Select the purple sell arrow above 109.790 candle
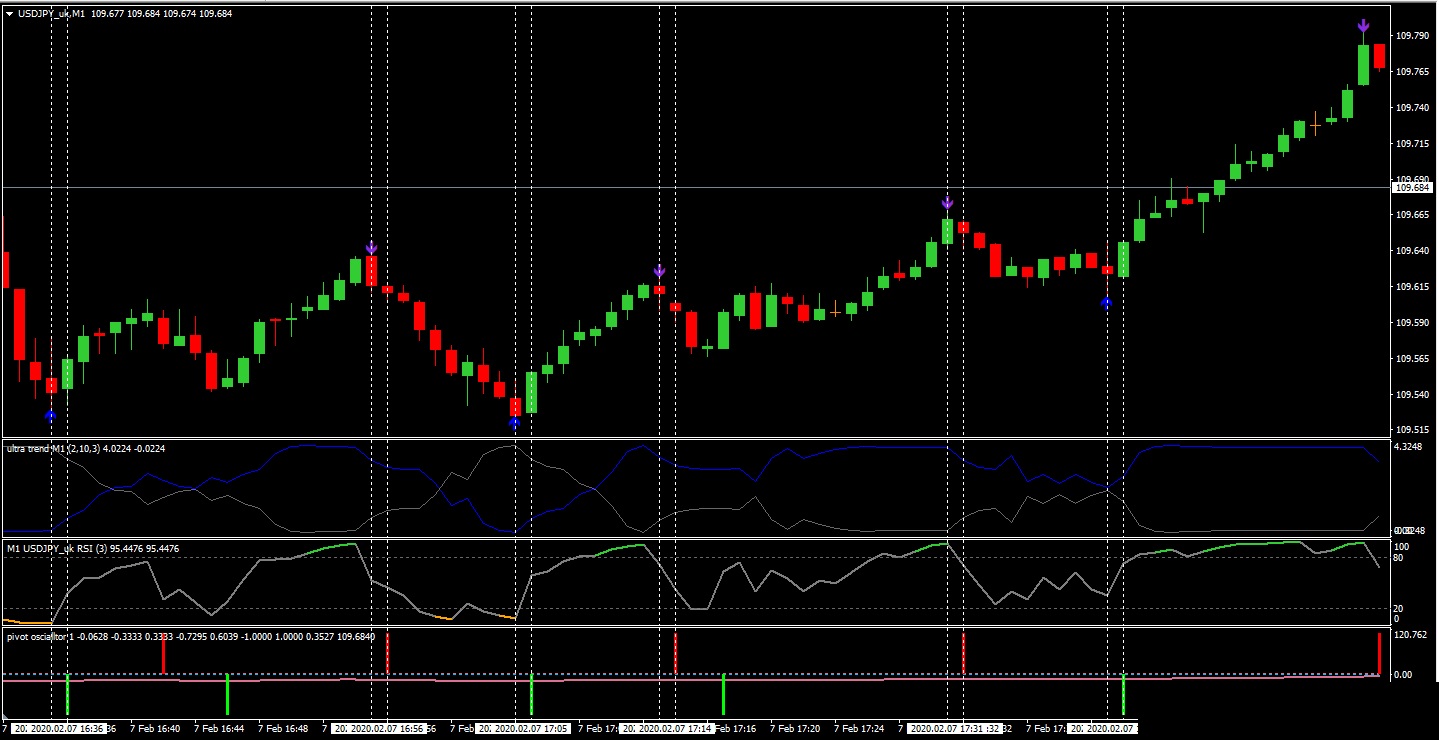The image size is (1439, 740). (x=1363, y=26)
